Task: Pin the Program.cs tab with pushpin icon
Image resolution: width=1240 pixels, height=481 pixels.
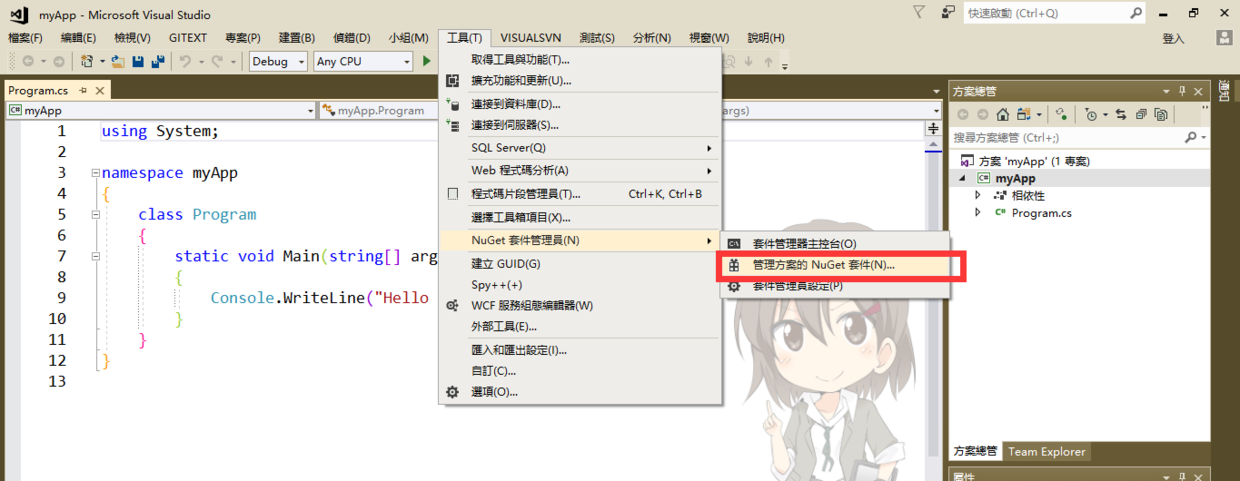Action: click(84, 91)
